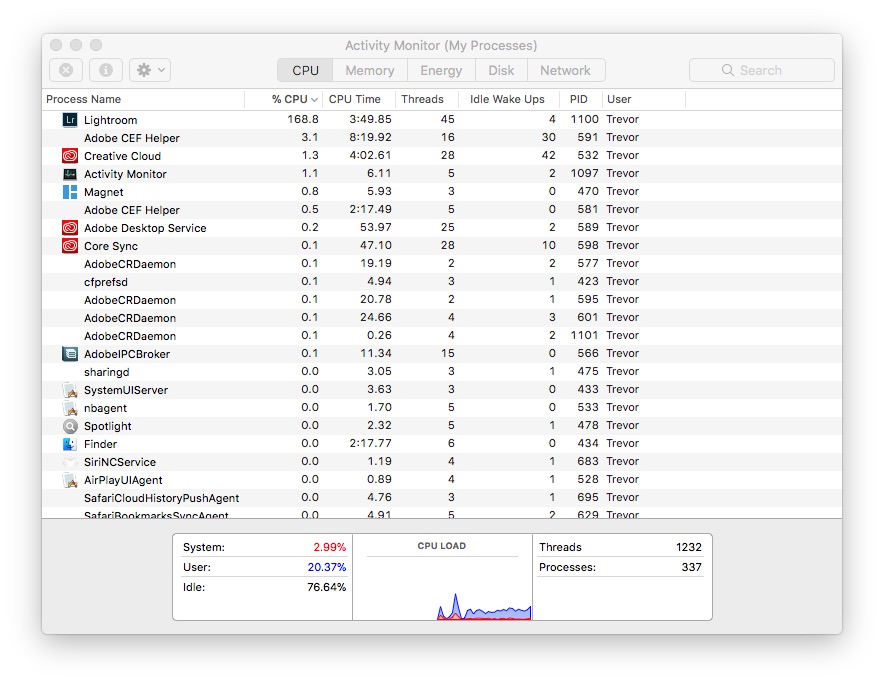The image size is (884, 684).
Task: Click the Adobe Desktop Service icon
Action: (70, 228)
